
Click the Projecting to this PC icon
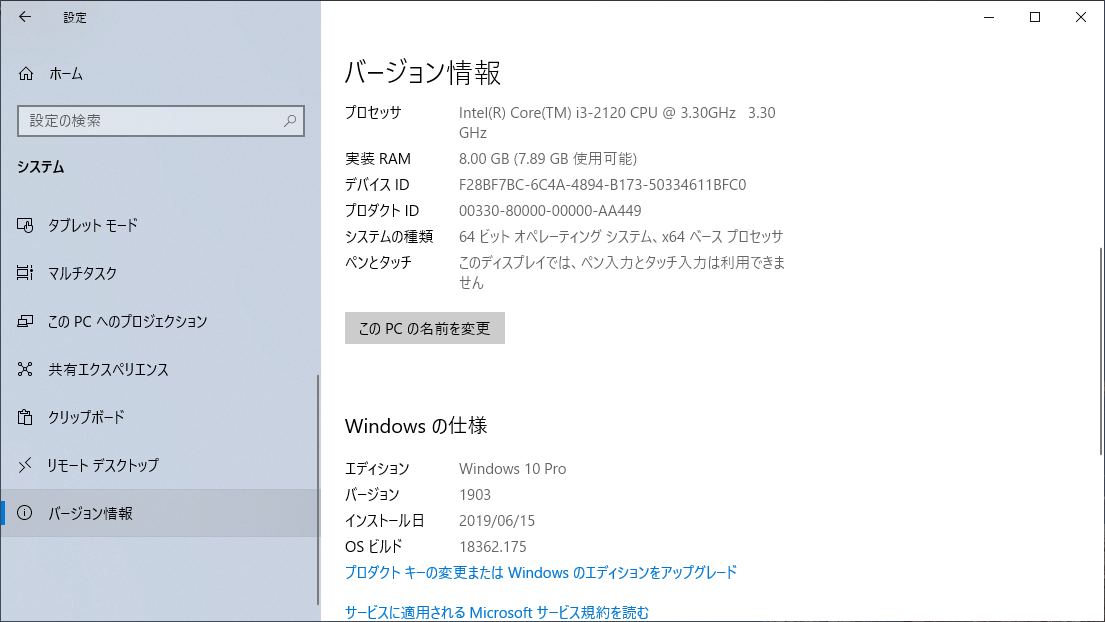[x=26, y=321]
